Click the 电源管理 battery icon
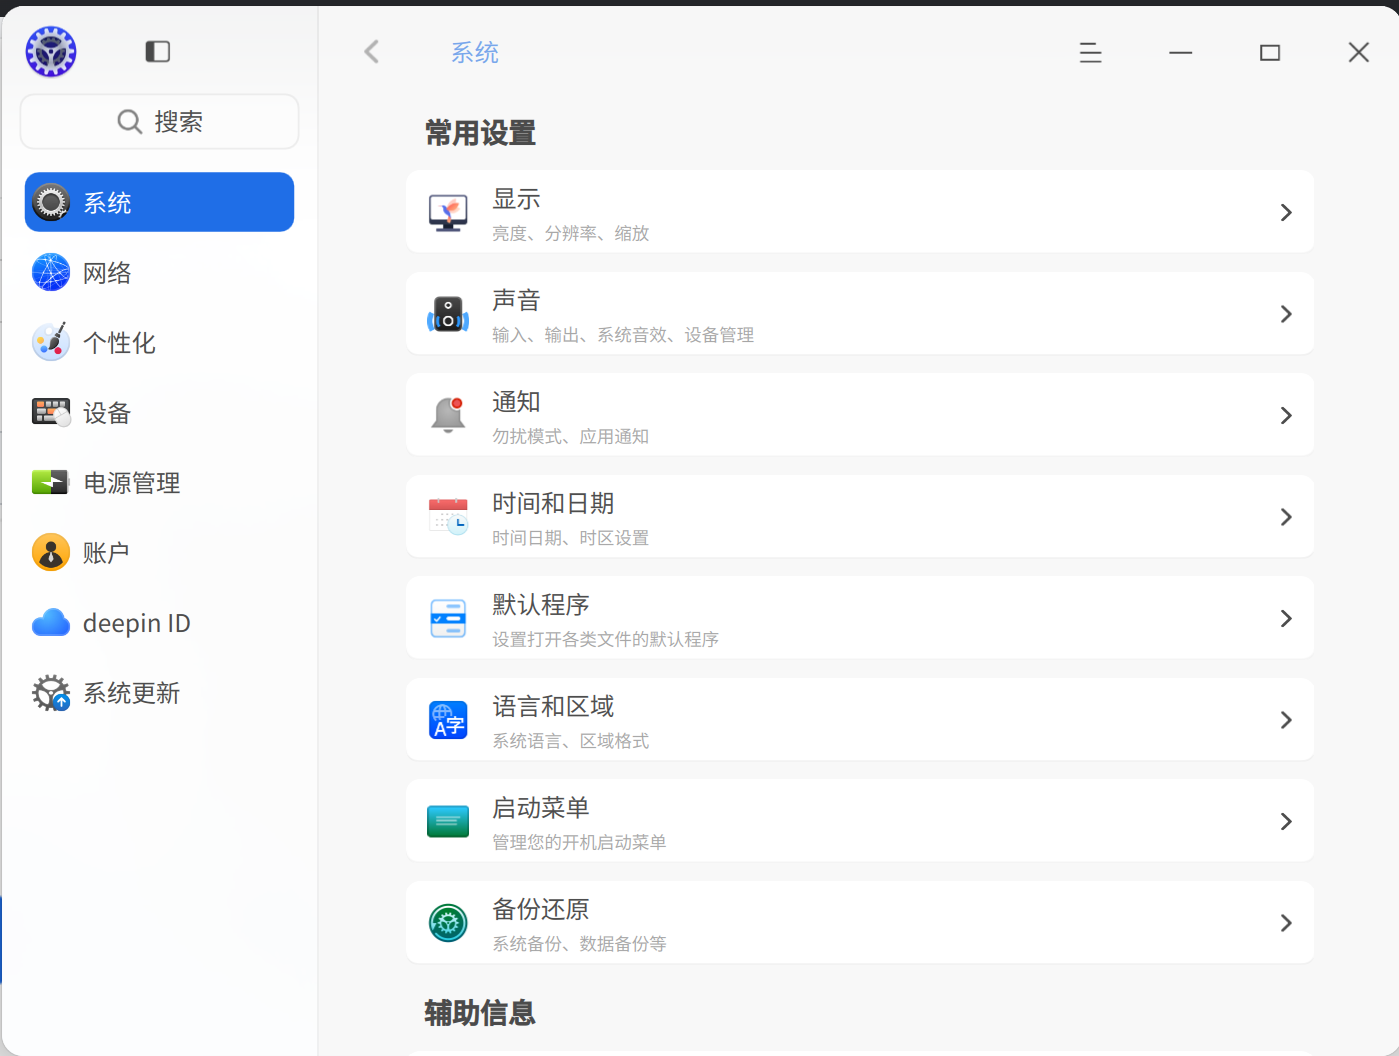Viewport: 1399px width, 1056px height. 50,482
